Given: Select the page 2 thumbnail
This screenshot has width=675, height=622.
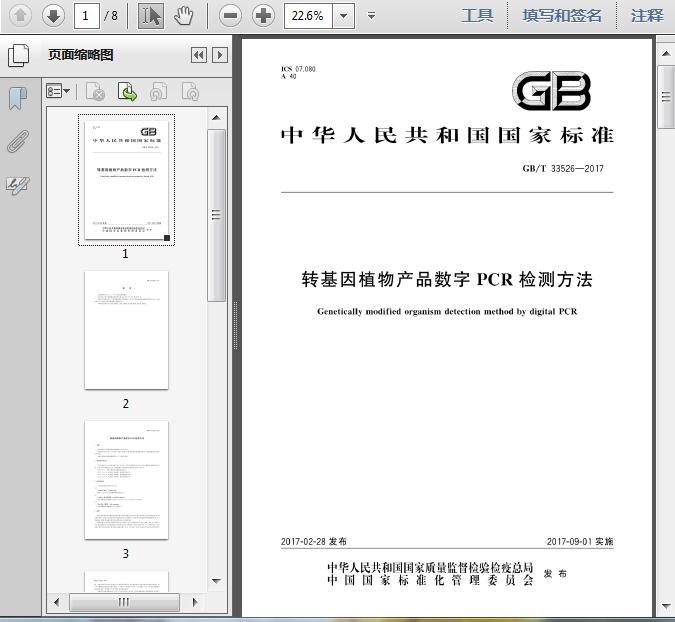Looking at the screenshot, I should click(126, 330).
